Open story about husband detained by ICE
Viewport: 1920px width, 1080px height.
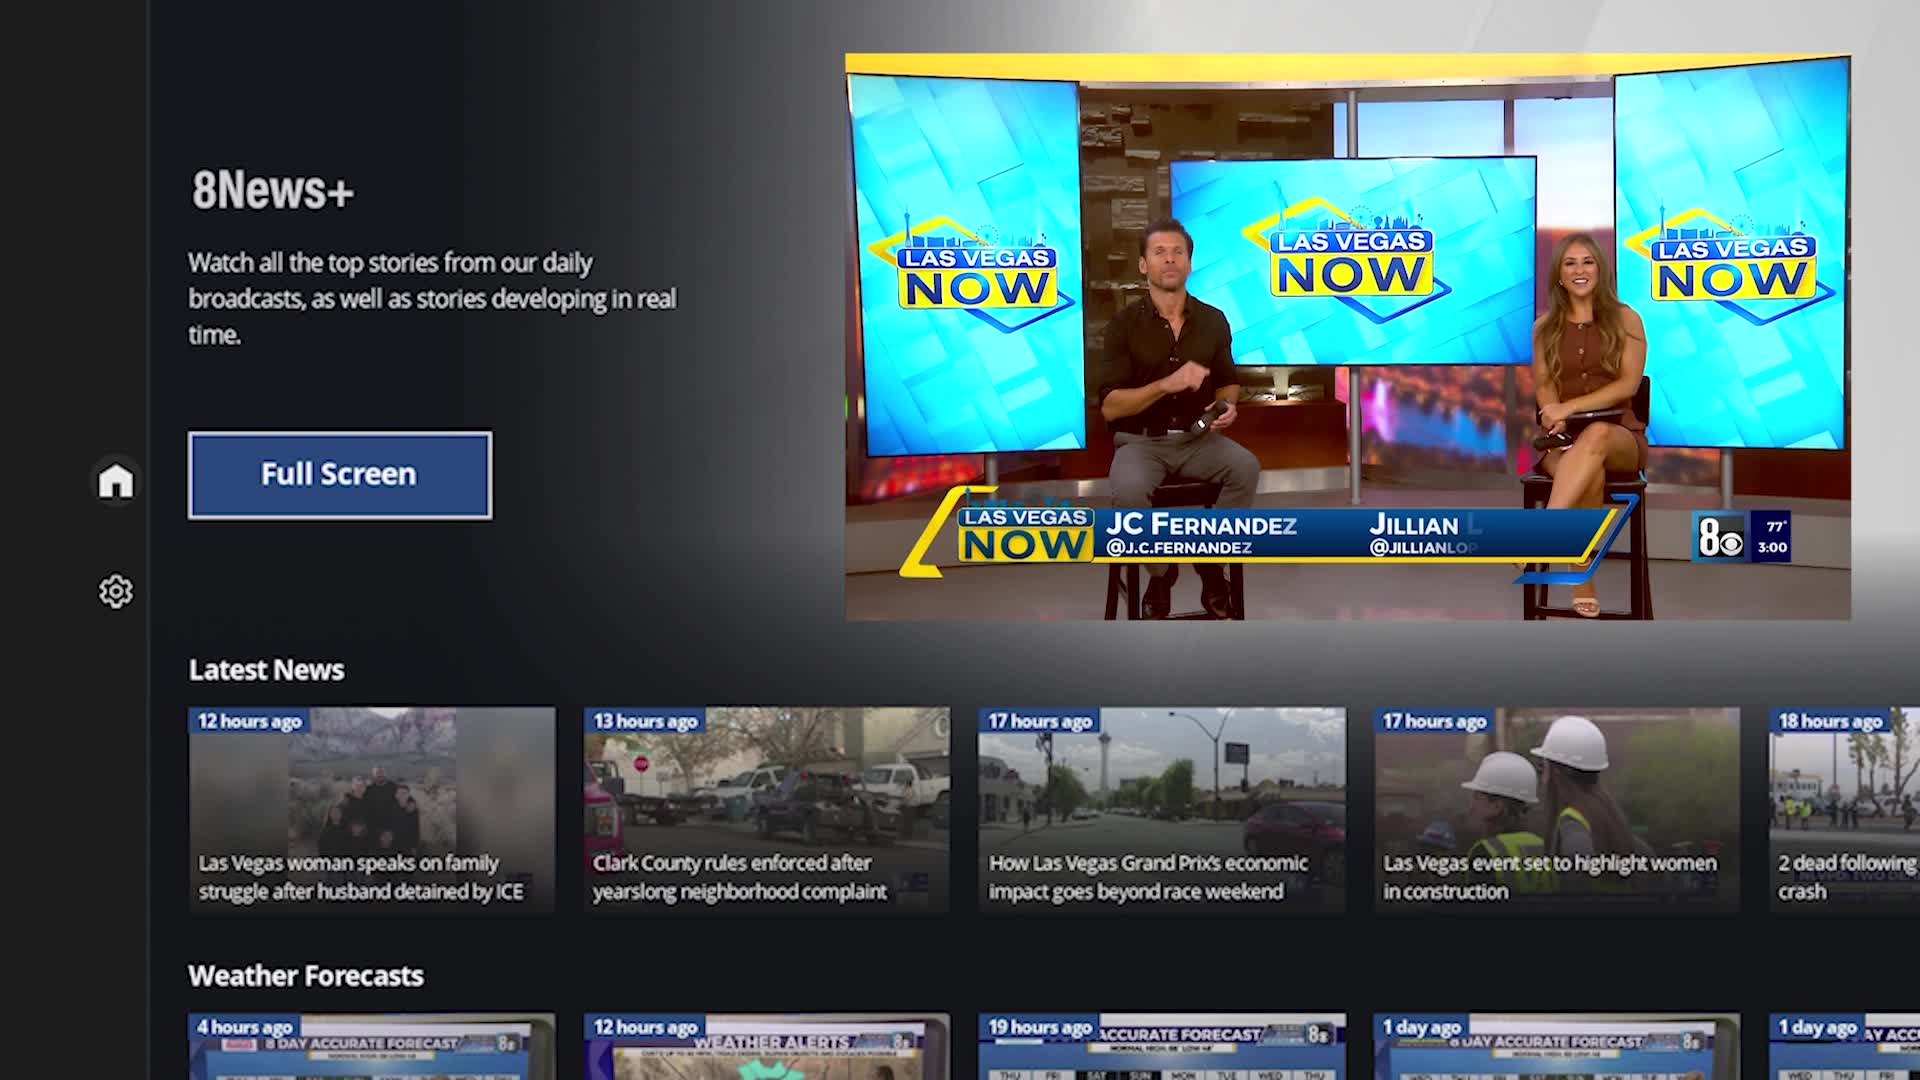coord(372,810)
